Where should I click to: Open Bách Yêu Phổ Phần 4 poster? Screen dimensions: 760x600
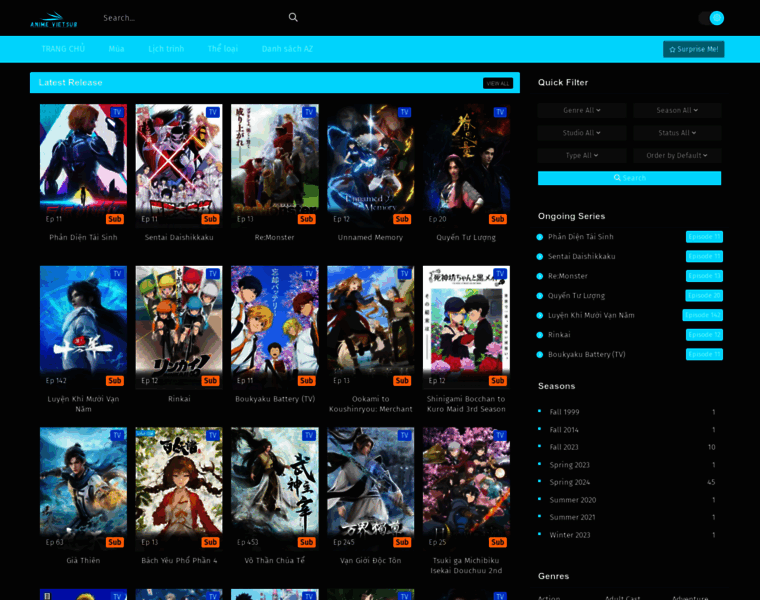click(179, 488)
